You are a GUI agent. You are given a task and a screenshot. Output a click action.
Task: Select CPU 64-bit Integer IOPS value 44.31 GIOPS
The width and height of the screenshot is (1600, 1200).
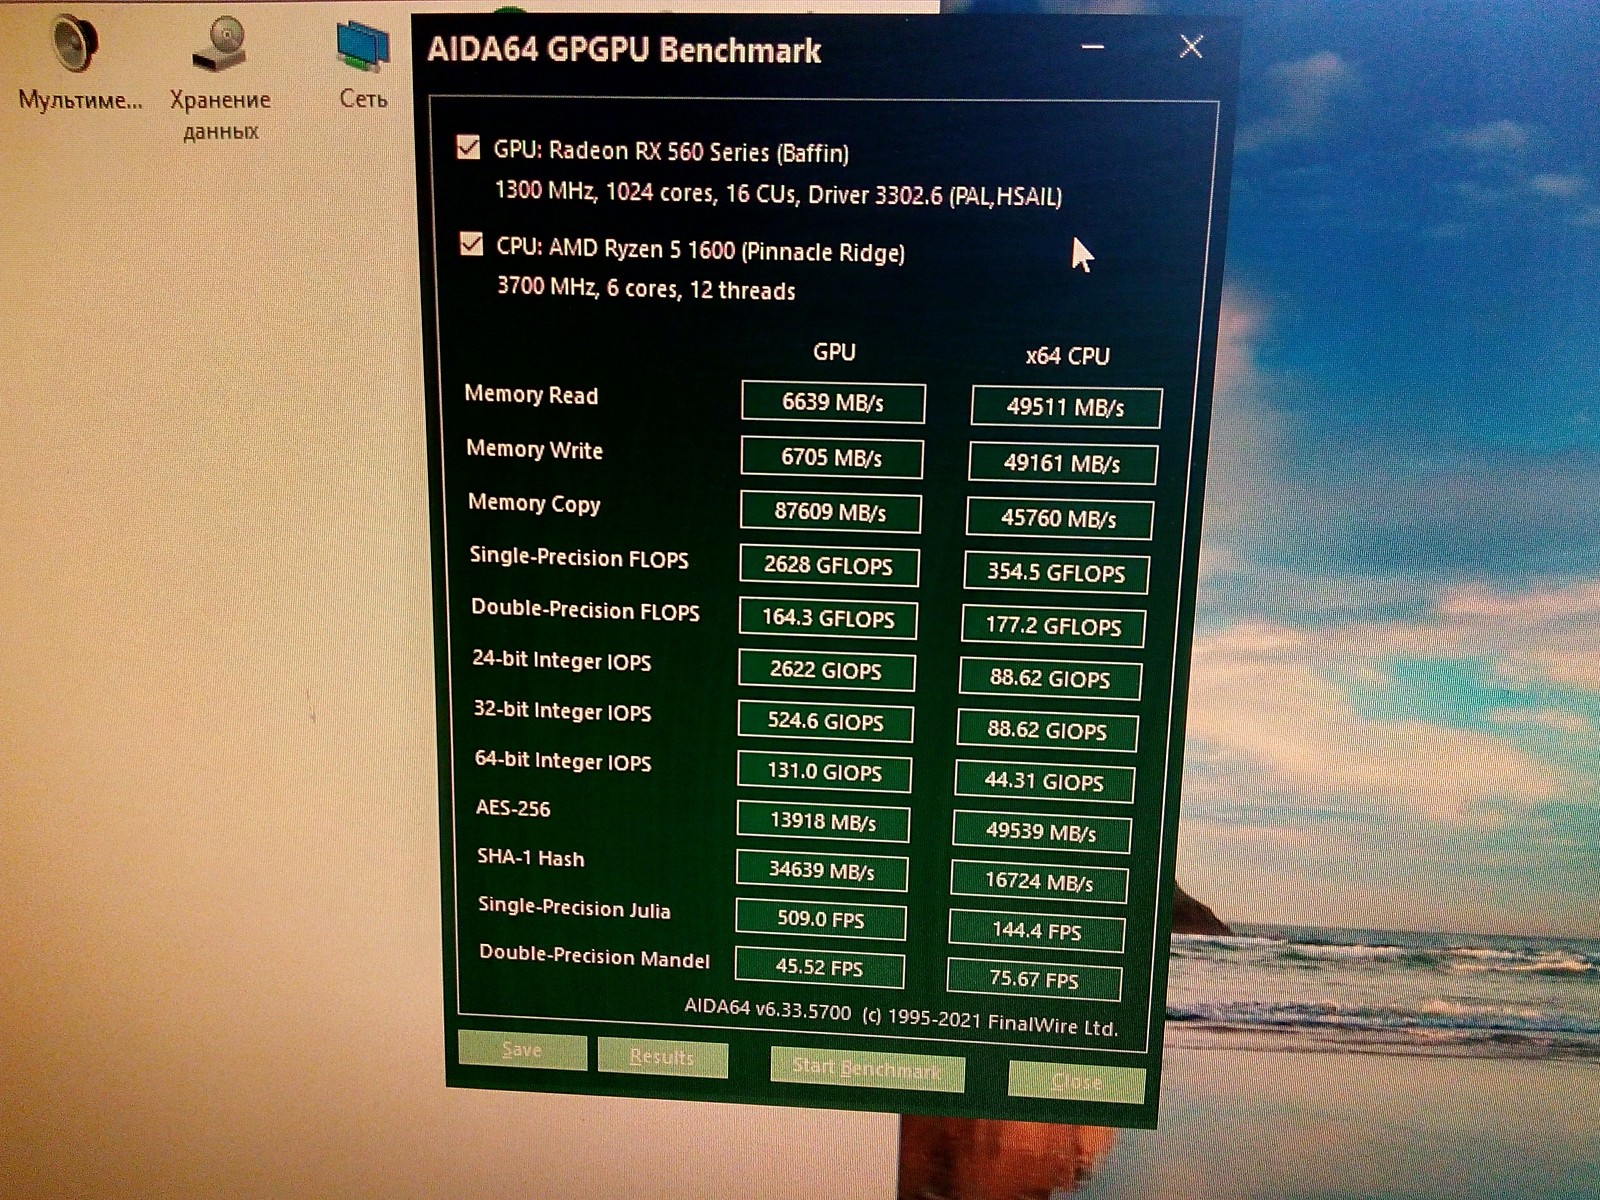[x=1044, y=781]
